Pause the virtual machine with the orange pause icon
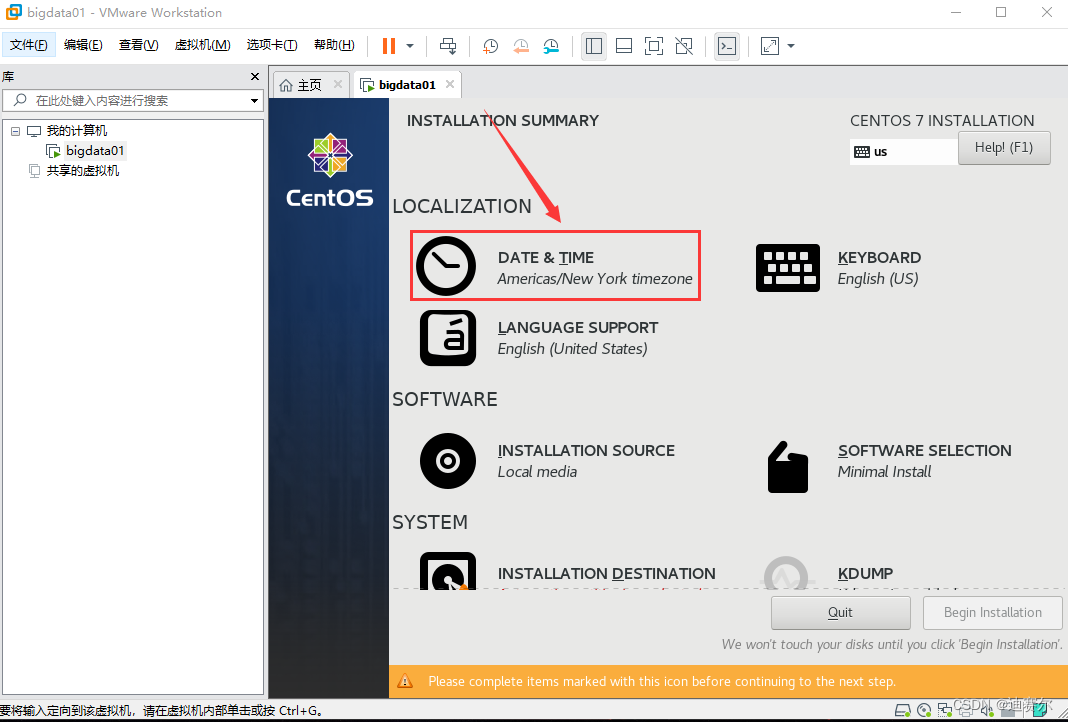This screenshot has width=1068, height=722. [389, 46]
